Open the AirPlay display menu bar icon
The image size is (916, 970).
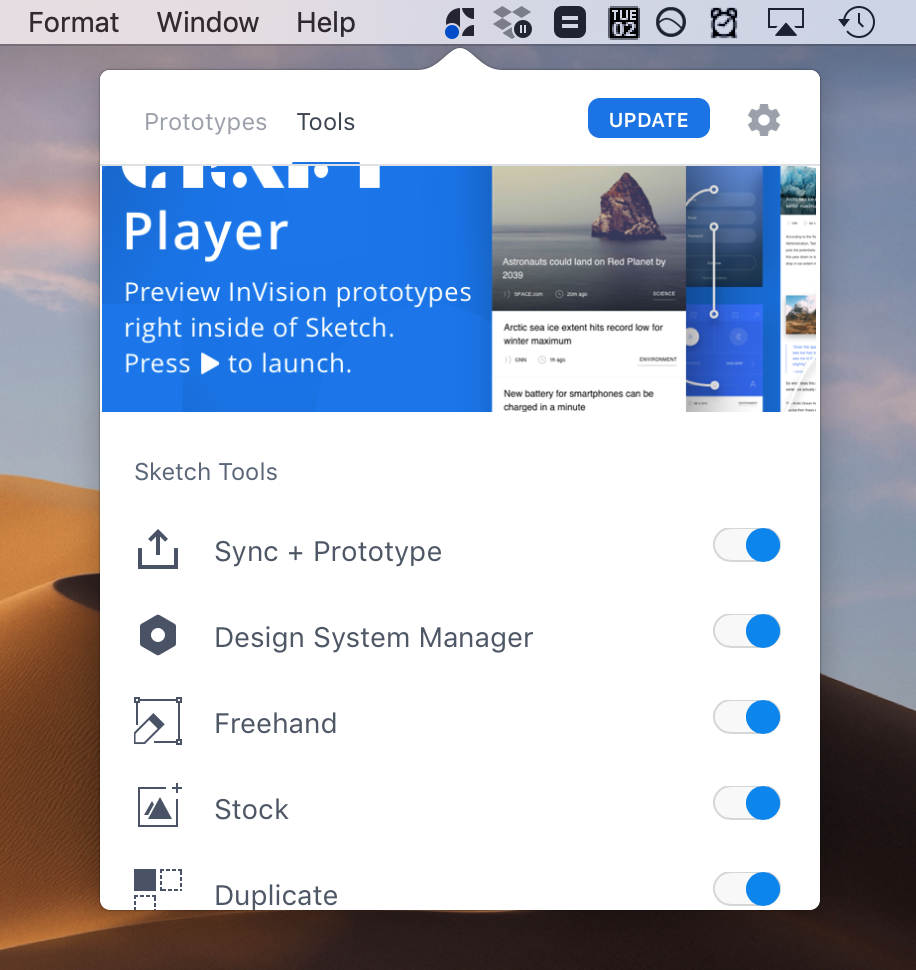785,22
